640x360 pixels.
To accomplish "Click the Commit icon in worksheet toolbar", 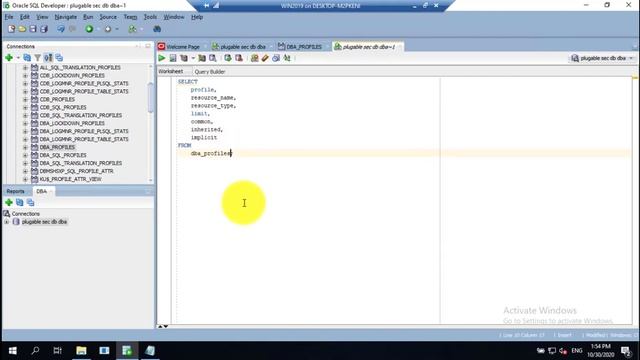I will [x=228, y=58].
